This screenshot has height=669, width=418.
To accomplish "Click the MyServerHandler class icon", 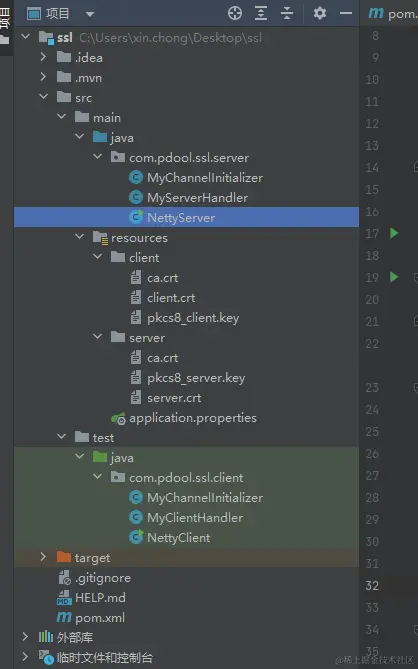I will coord(136,197).
